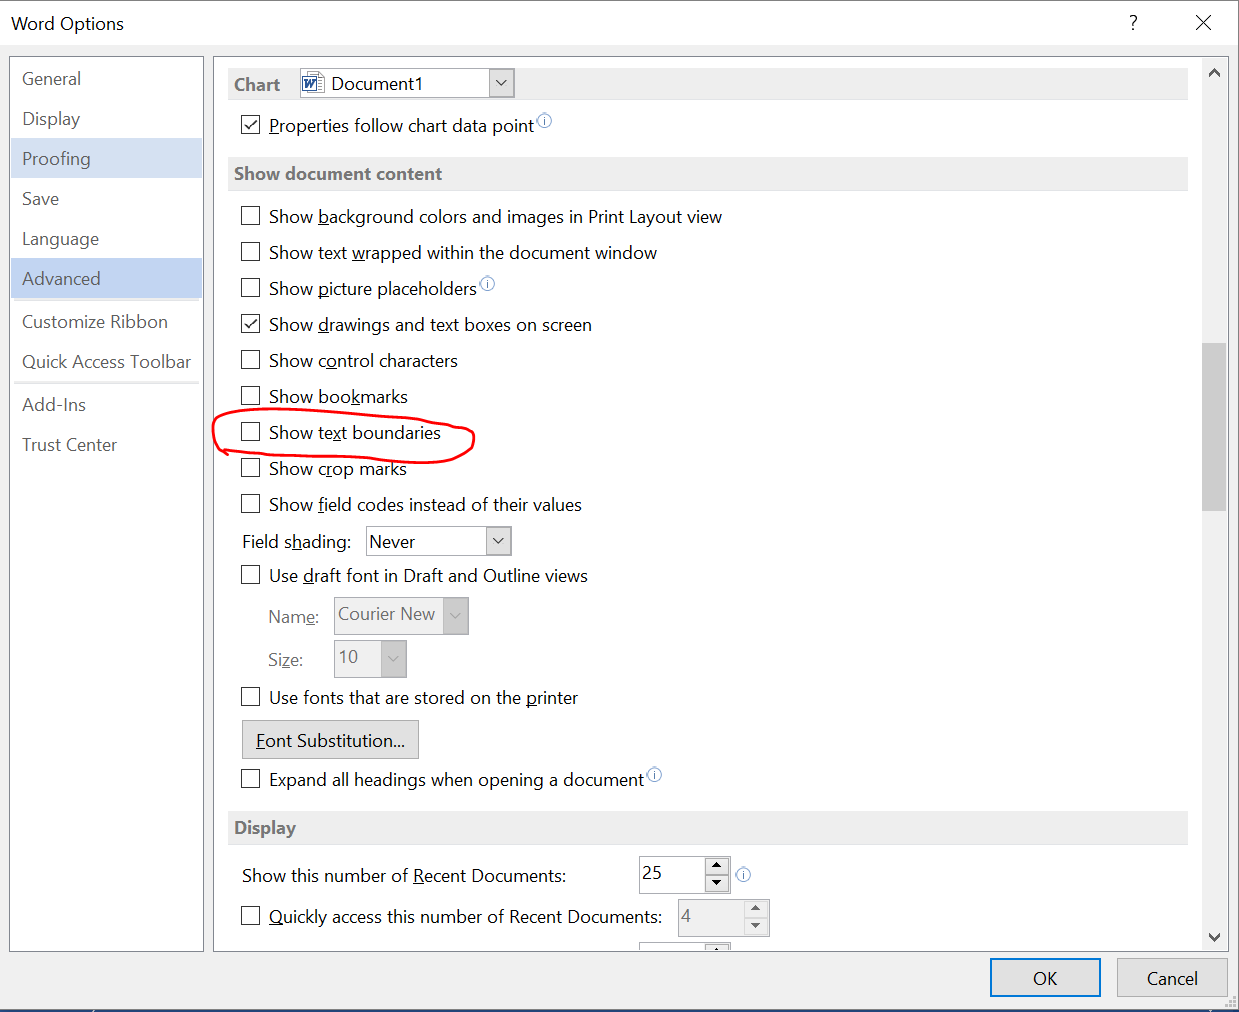Enable Show background colors and images checkbox
1239x1012 pixels.
[x=251, y=216]
